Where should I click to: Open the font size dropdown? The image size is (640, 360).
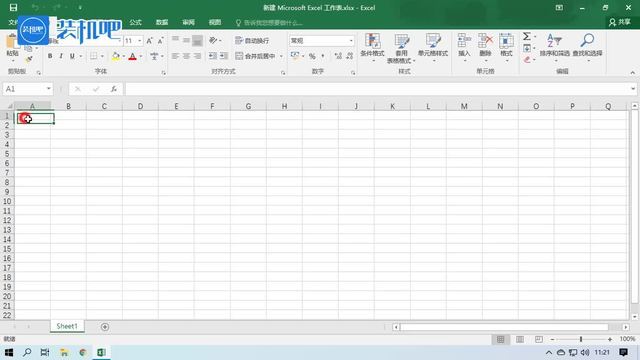click(x=140, y=40)
